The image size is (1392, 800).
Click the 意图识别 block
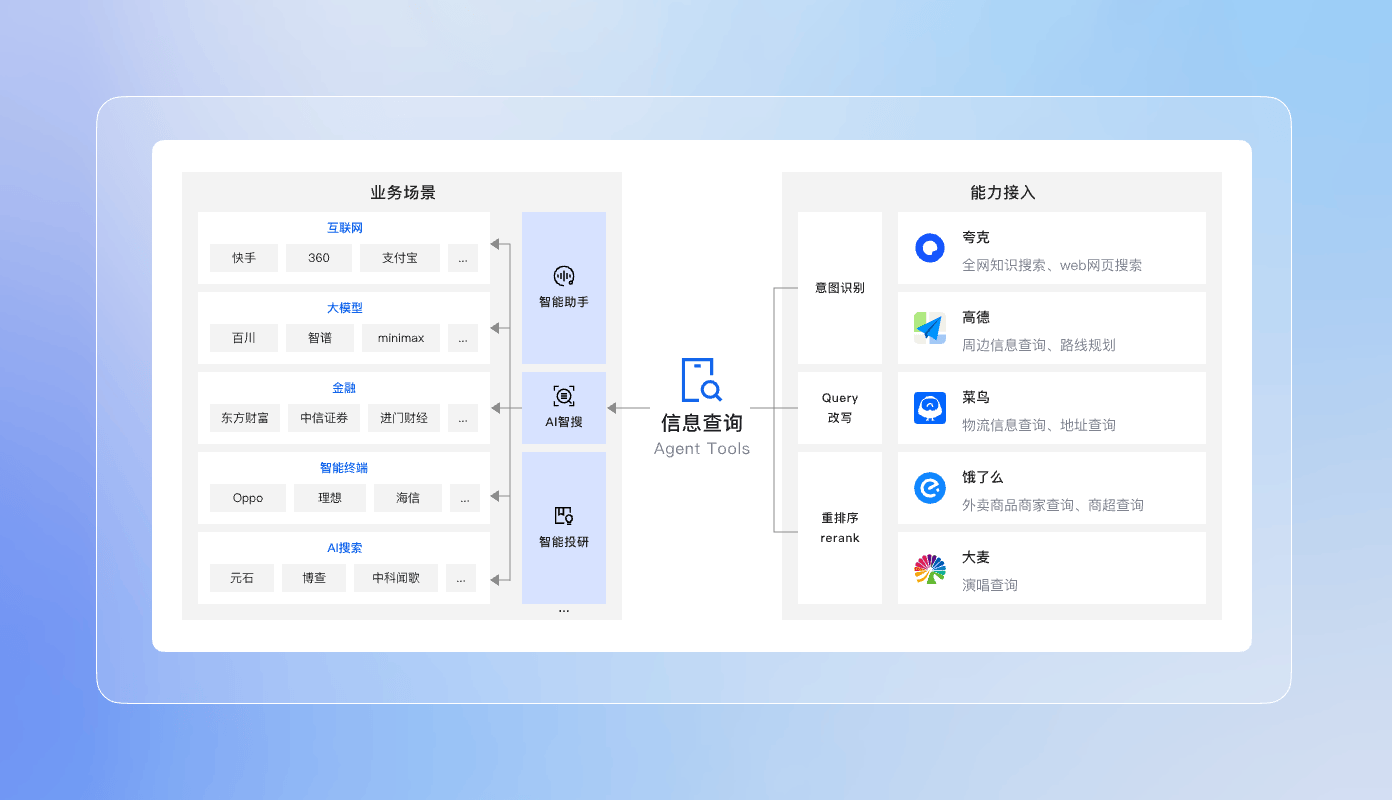[x=840, y=288]
